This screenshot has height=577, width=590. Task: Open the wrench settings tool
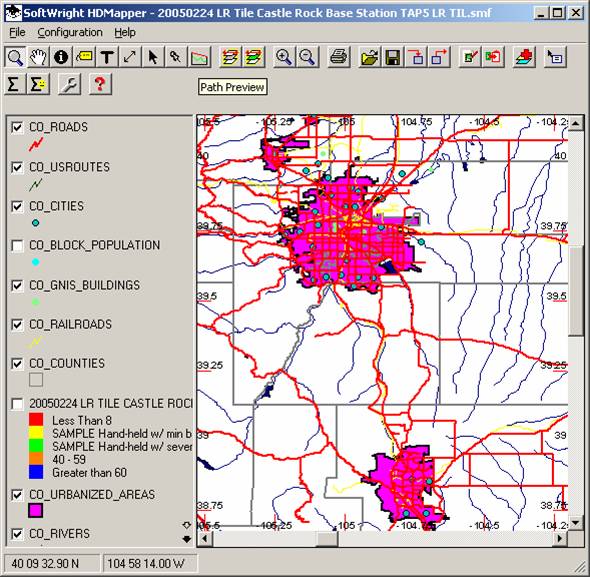click(69, 84)
